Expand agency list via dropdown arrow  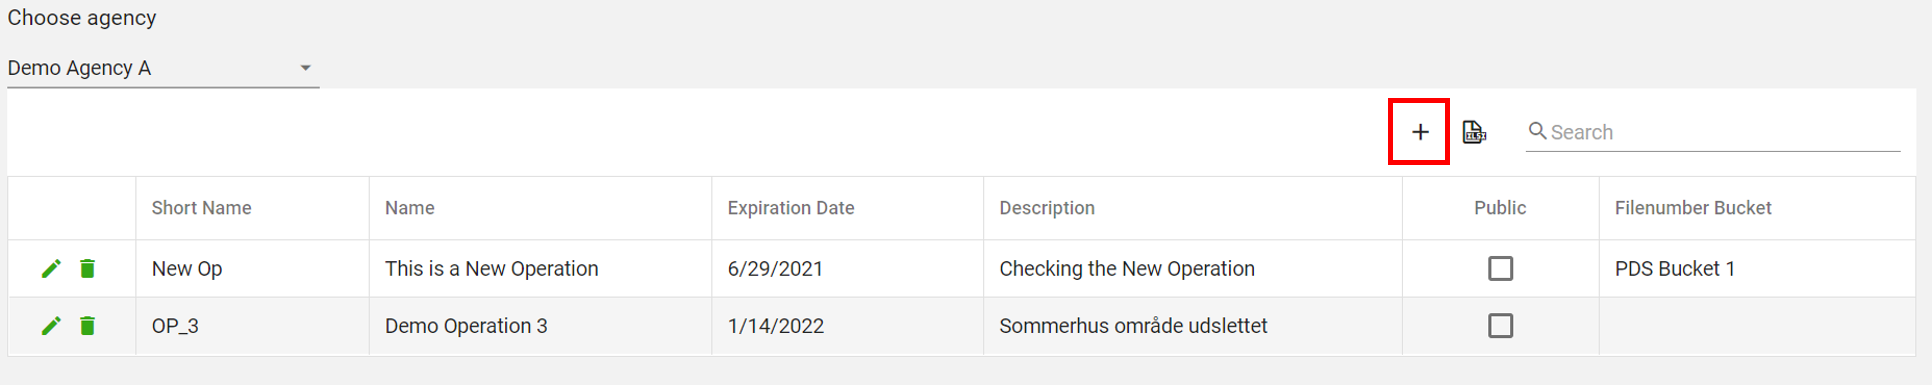point(306,68)
